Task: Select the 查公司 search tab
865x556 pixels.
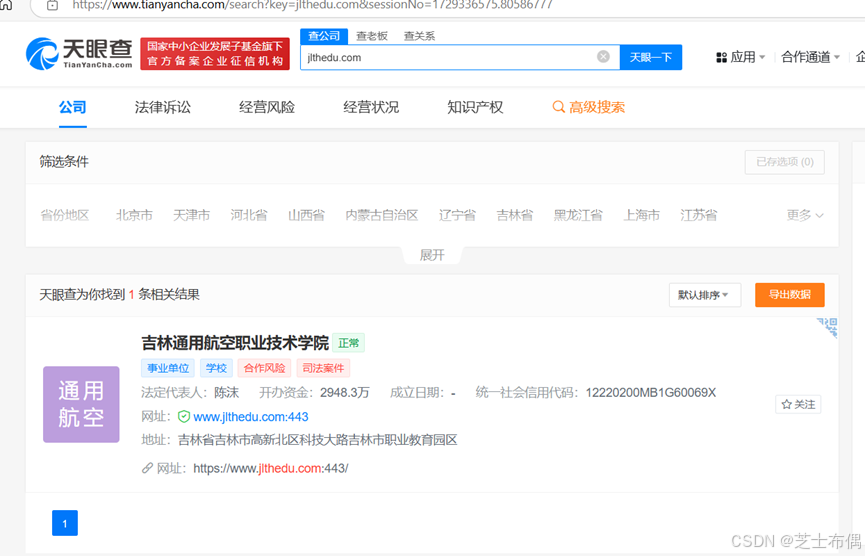Action: tap(324, 36)
